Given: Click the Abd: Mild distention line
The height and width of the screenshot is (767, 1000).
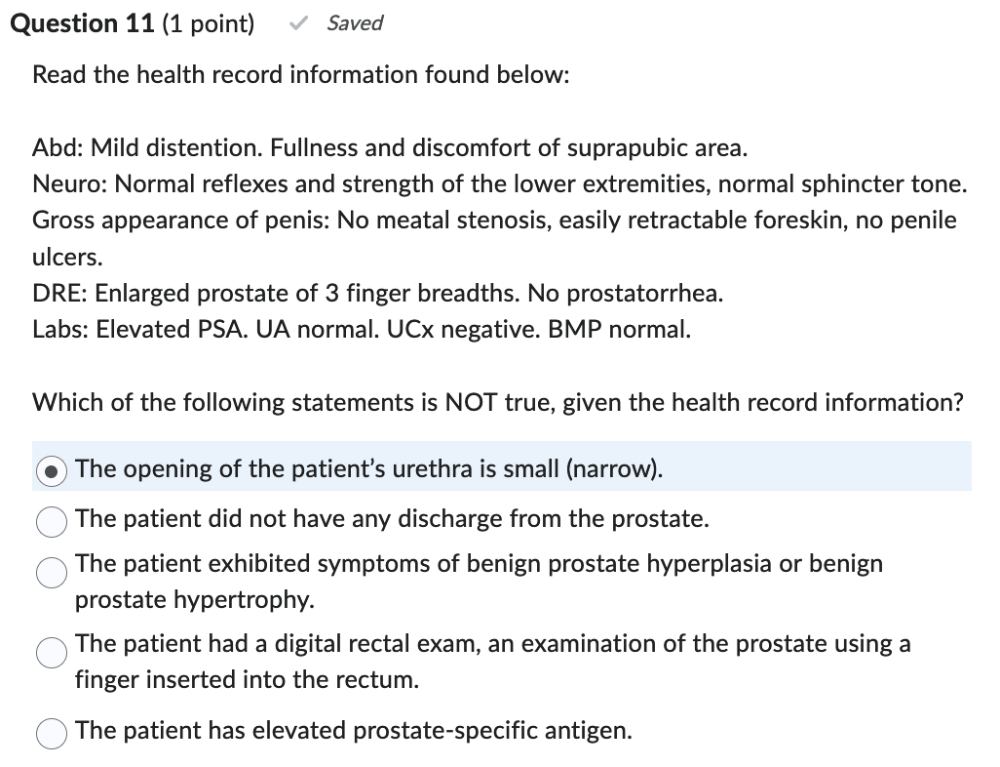Looking at the screenshot, I should click(390, 149).
